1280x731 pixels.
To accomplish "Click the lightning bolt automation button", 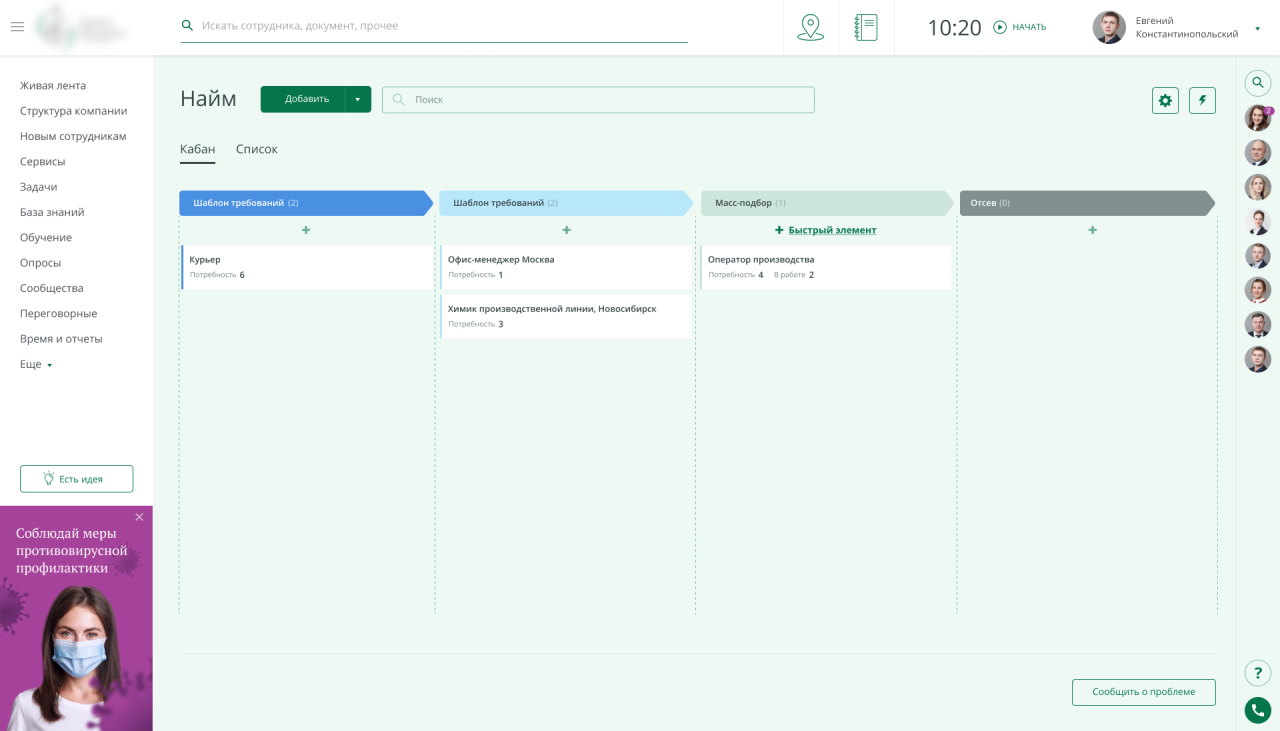I will (x=1202, y=100).
